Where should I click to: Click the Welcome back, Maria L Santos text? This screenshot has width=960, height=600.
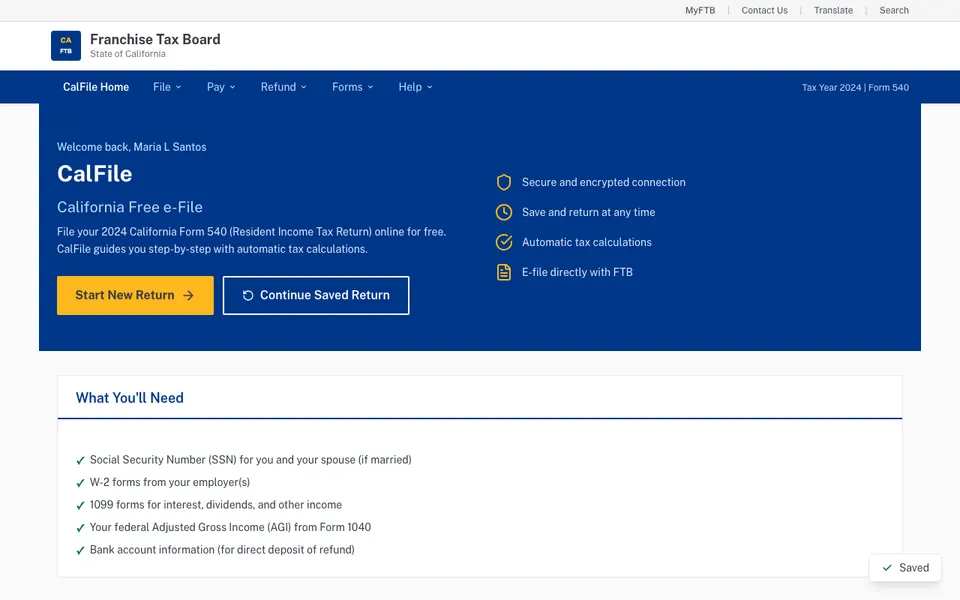(x=132, y=147)
